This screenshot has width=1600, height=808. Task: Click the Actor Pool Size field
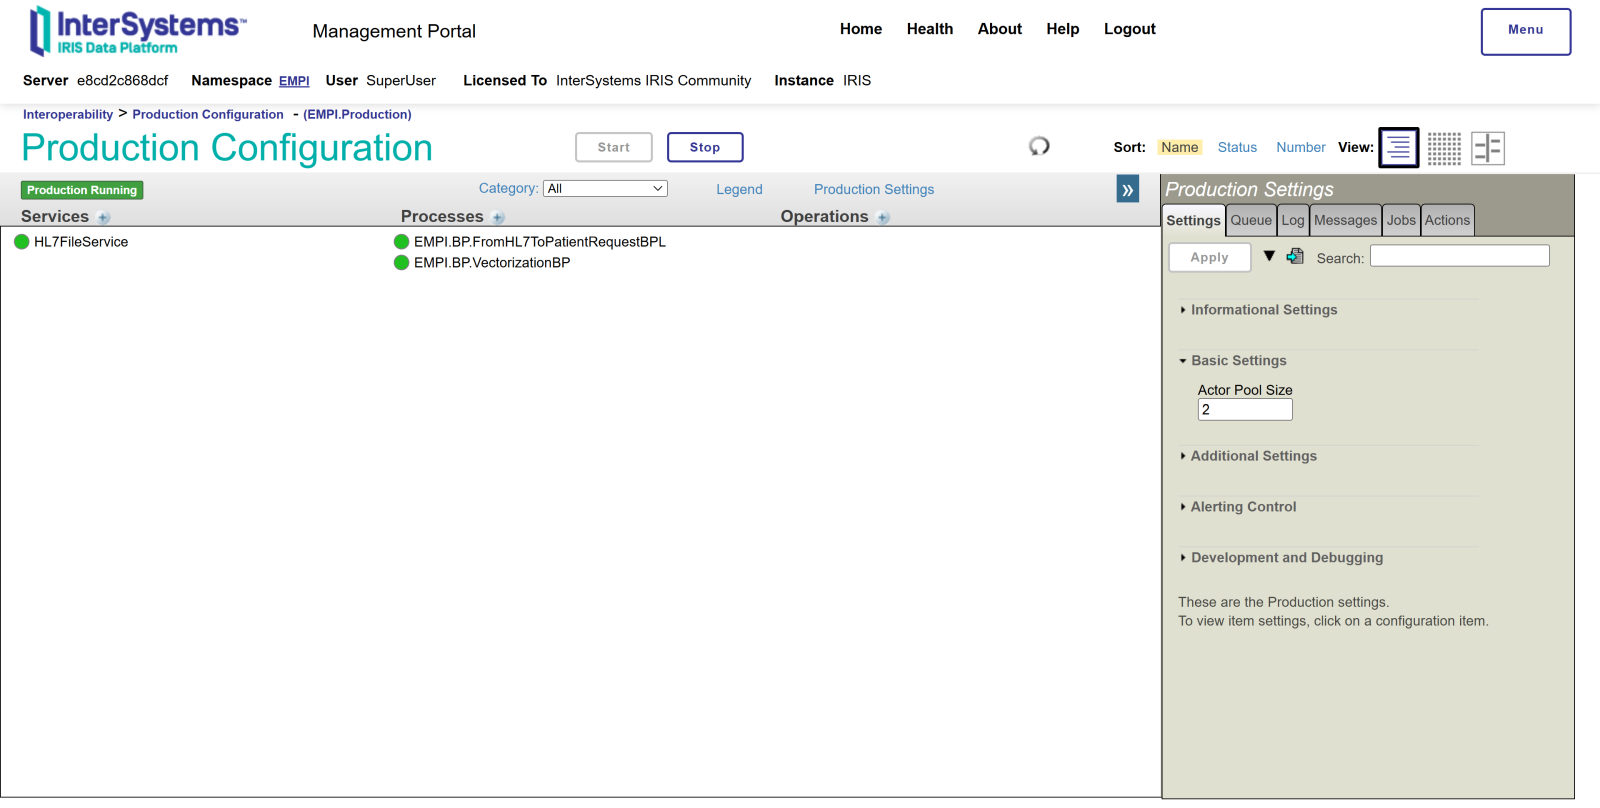pos(1245,410)
